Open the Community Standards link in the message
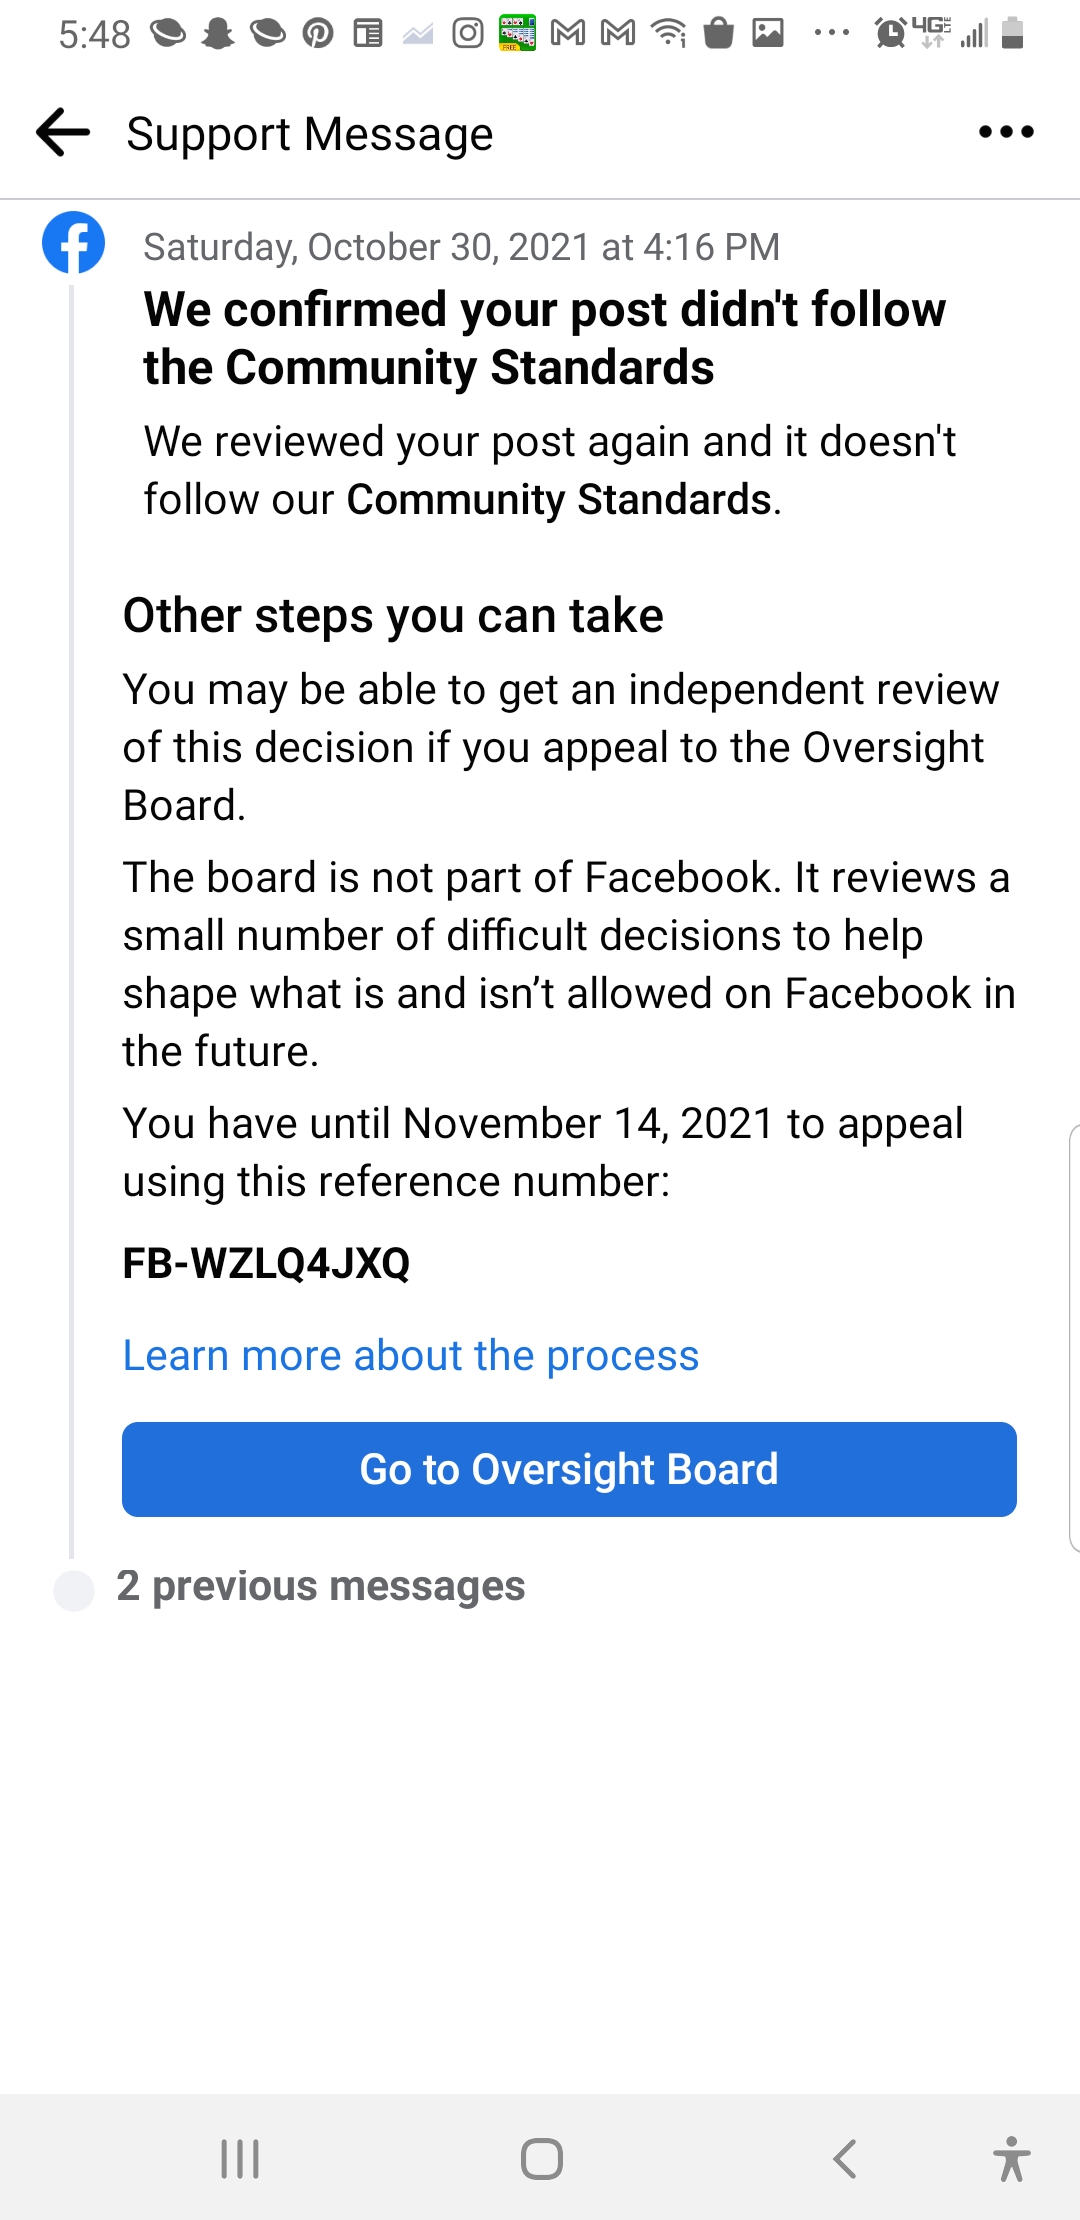 [x=559, y=500]
